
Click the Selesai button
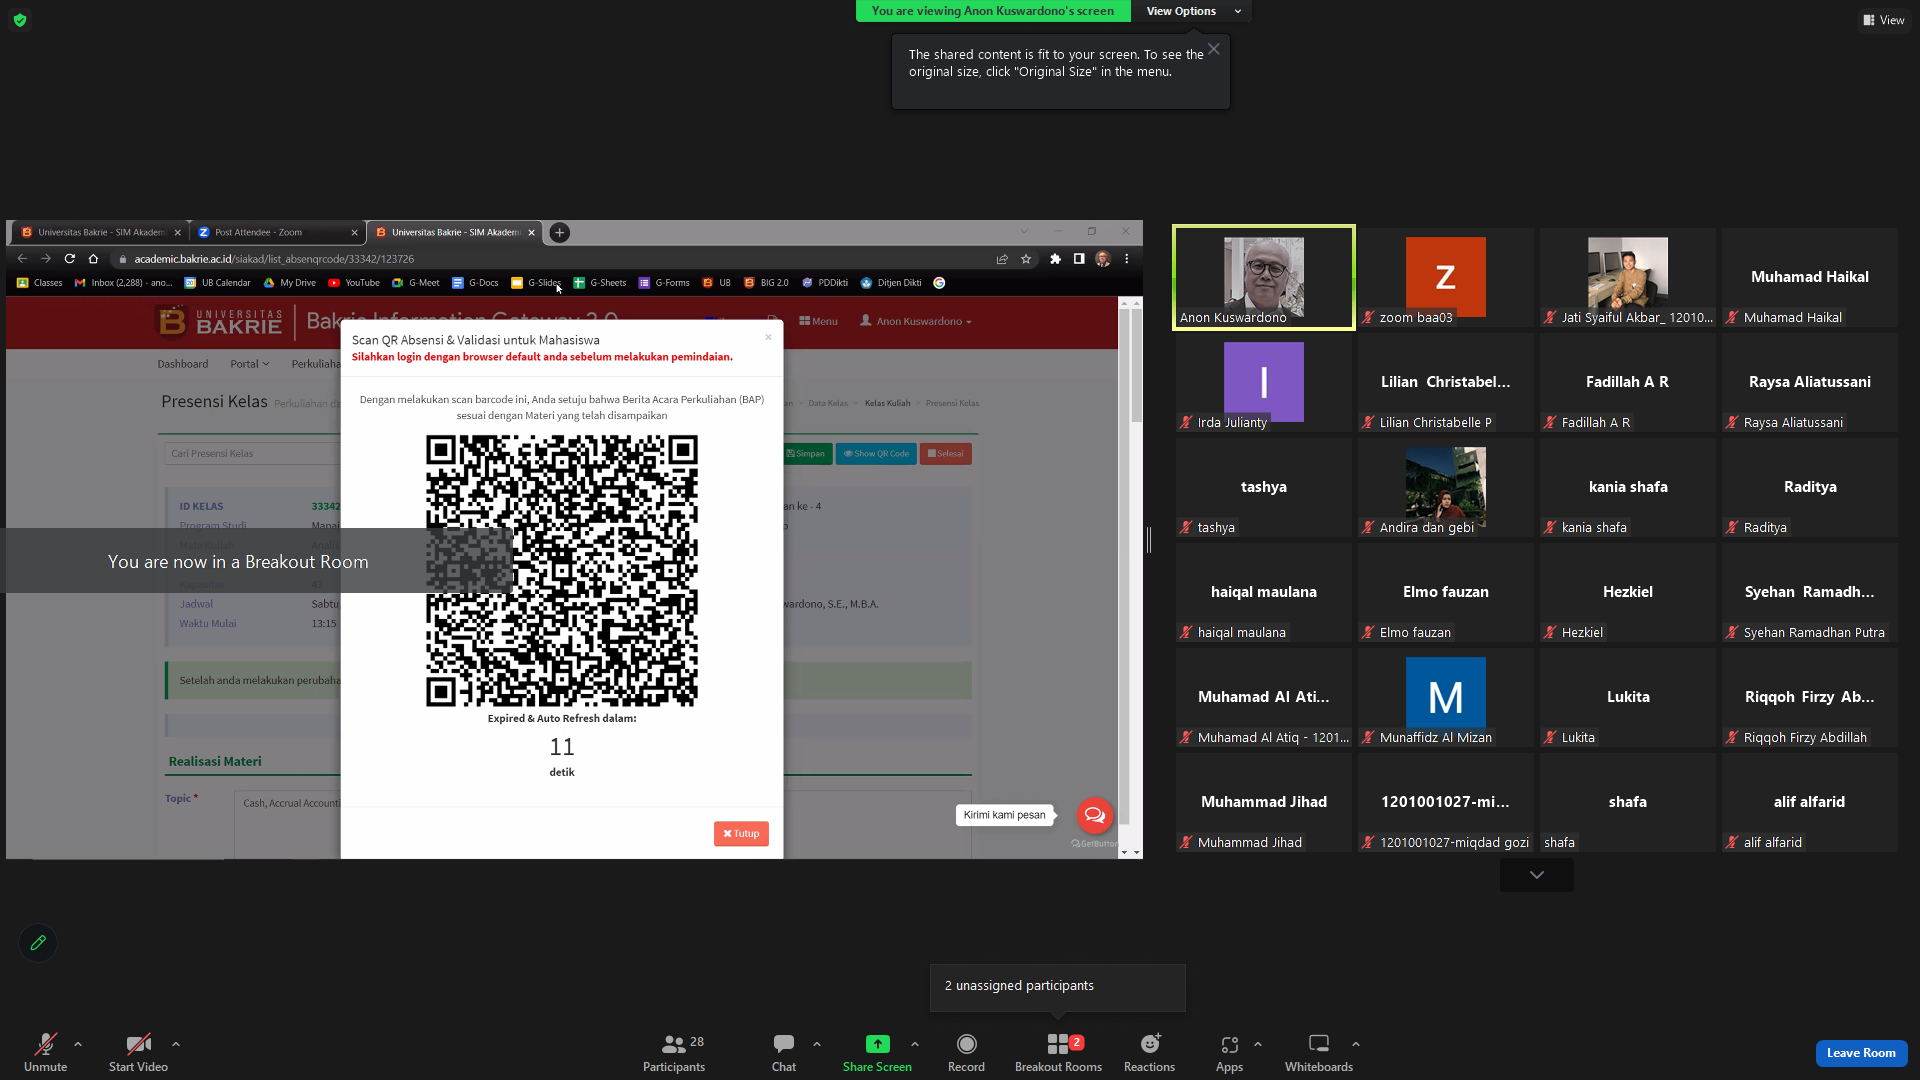pos(945,454)
